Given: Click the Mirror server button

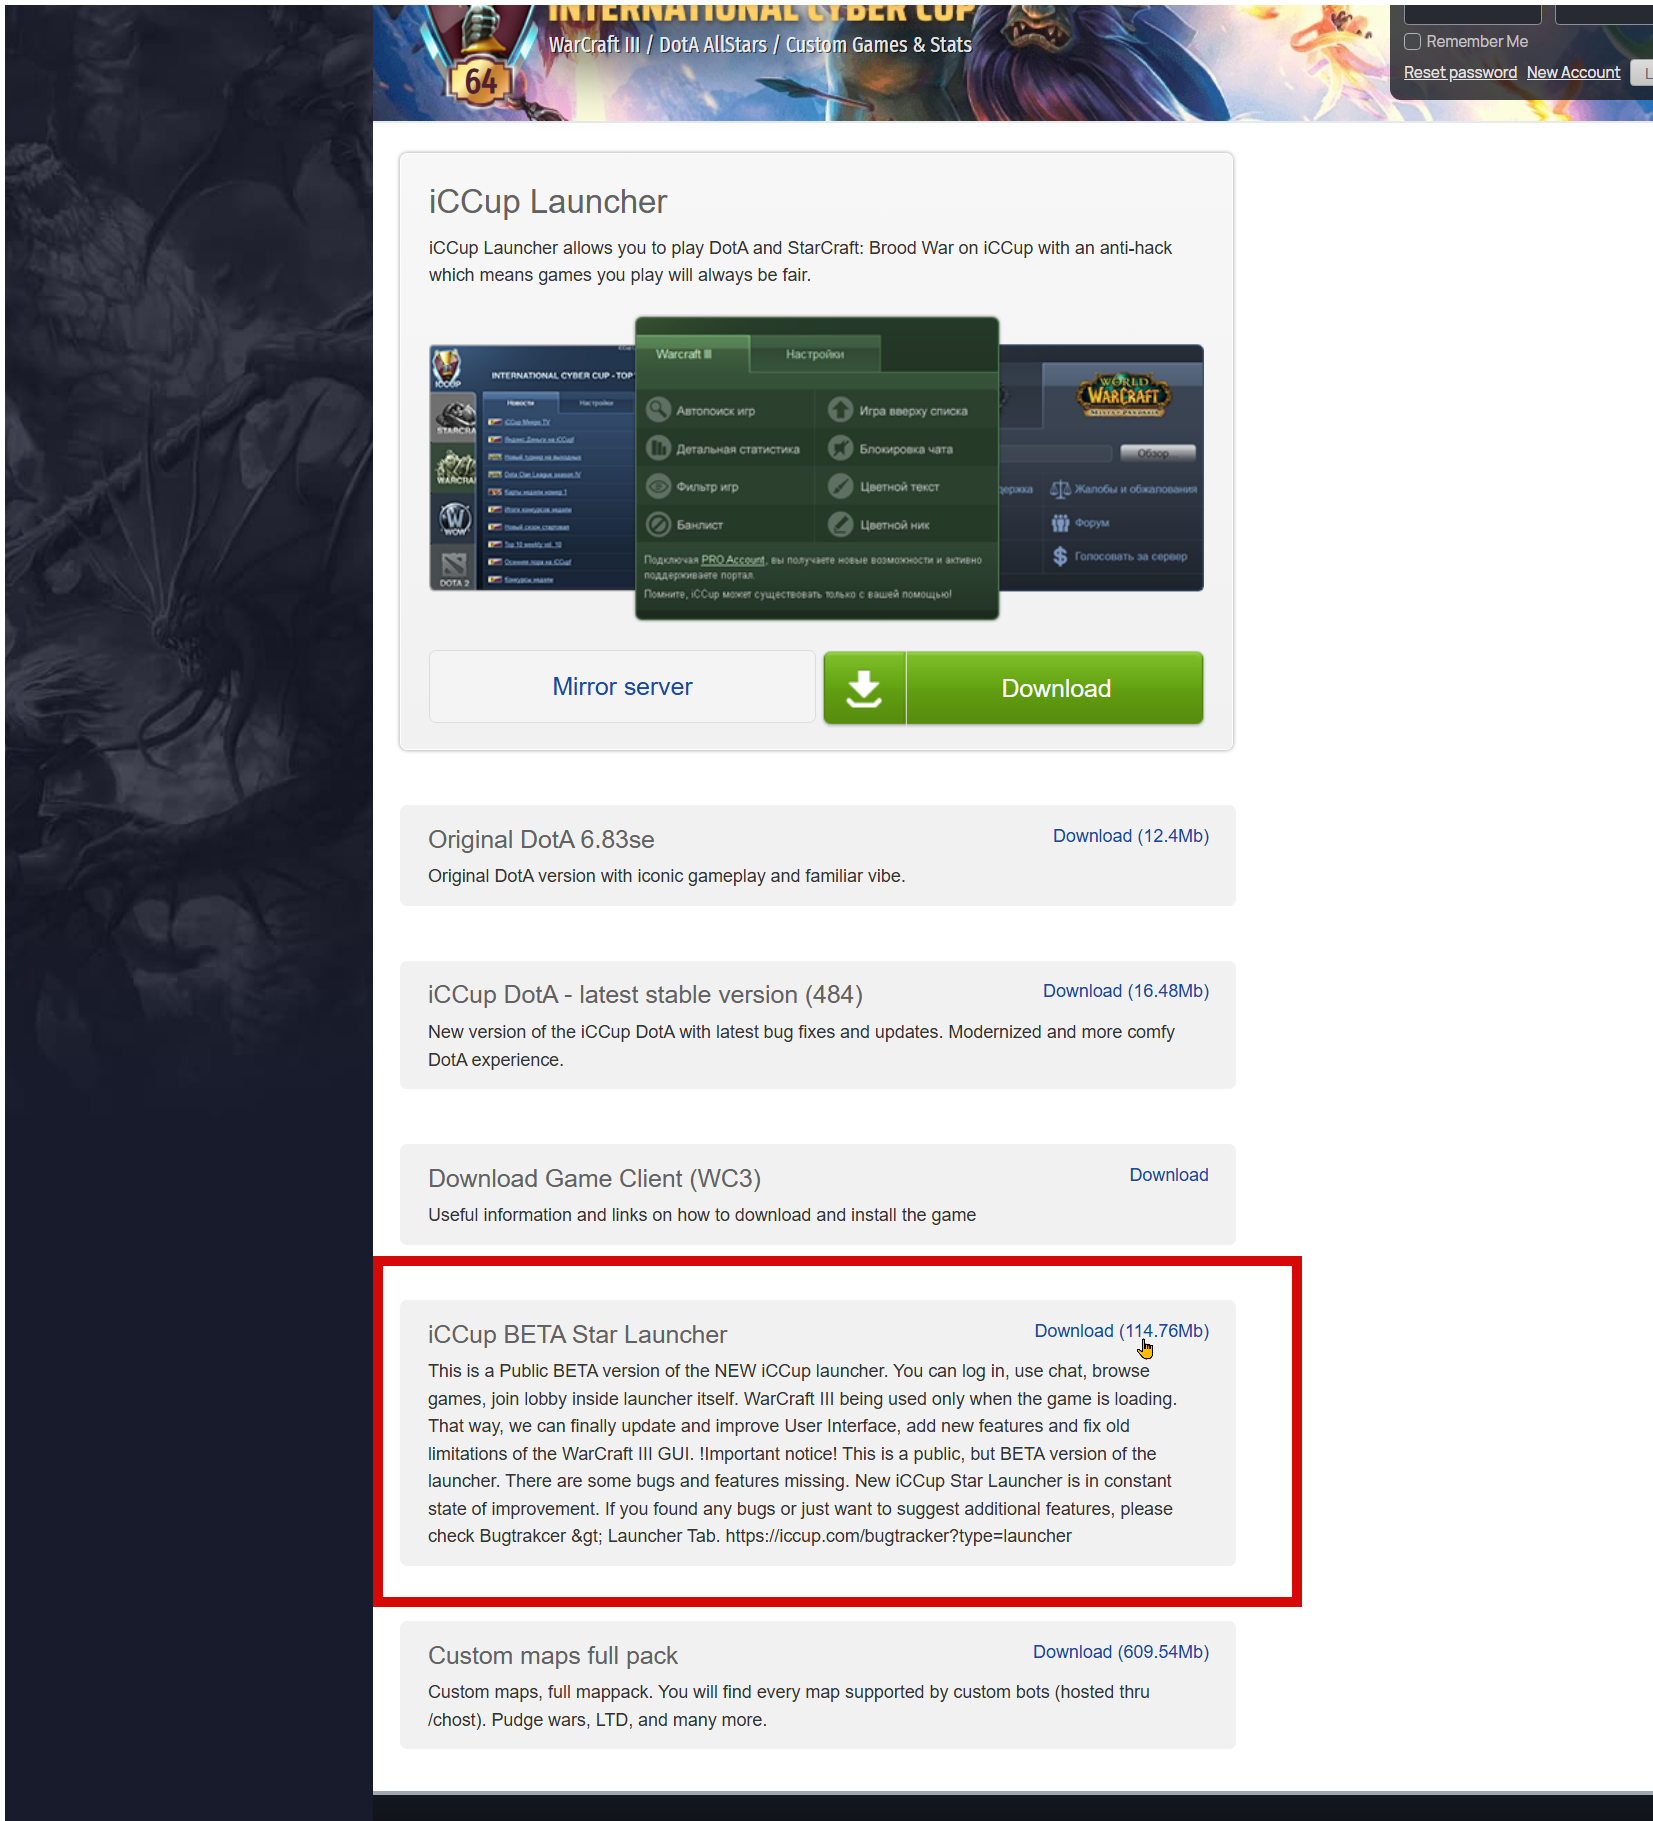Looking at the screenshot, I should pyautogui.click(x=622, y=687).
